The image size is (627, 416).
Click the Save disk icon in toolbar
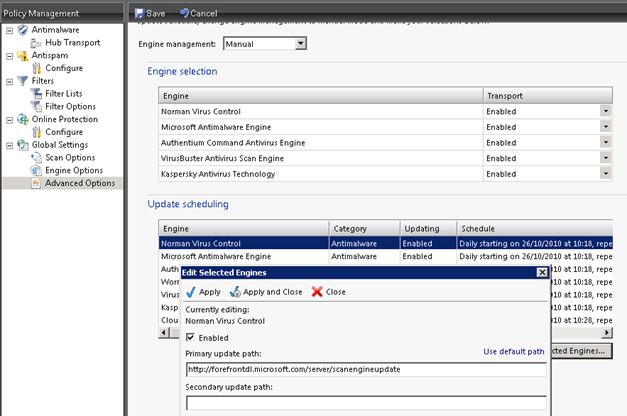point(138,13)
